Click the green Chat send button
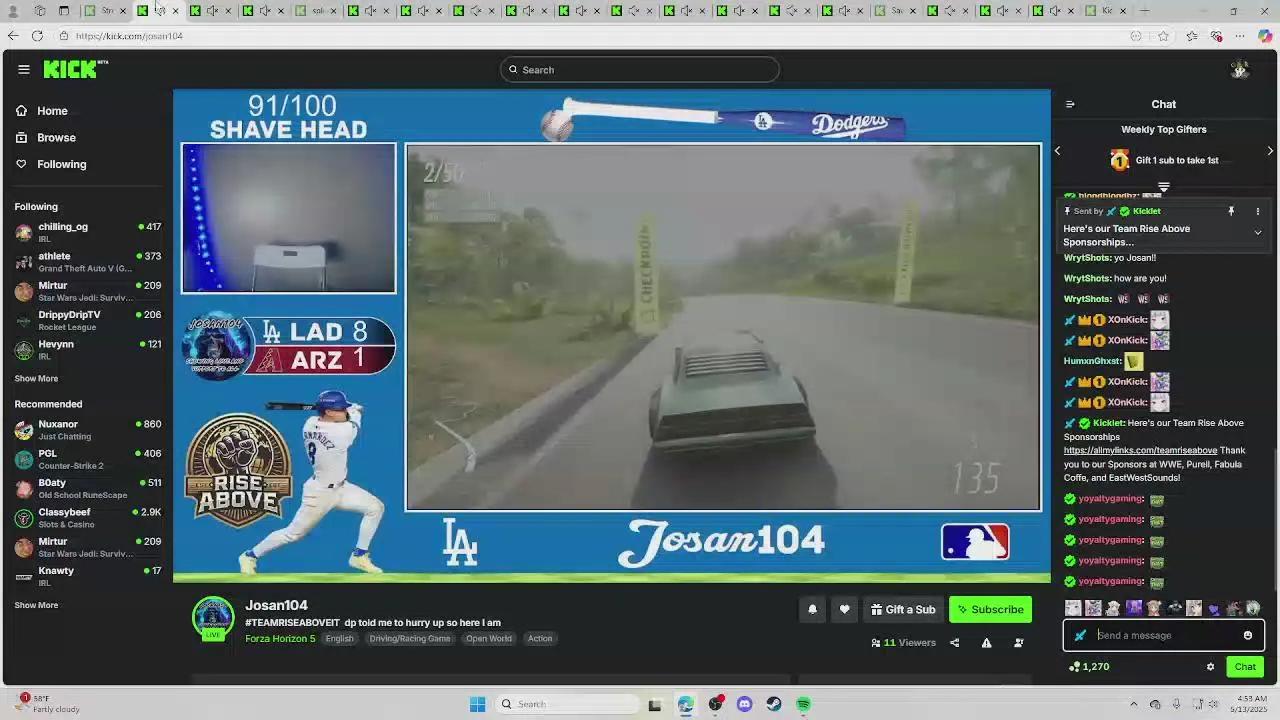 click(1245, 666)
